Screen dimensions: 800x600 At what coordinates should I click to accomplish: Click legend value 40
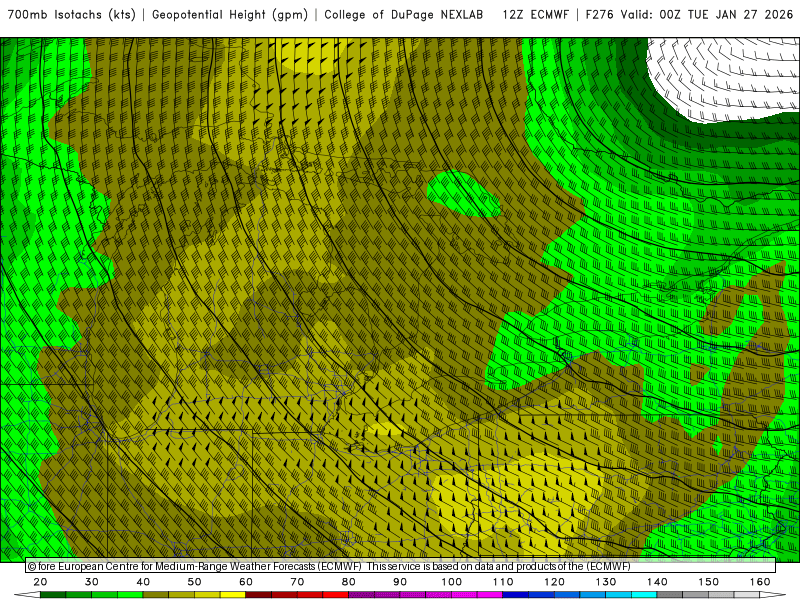point(143,582)
